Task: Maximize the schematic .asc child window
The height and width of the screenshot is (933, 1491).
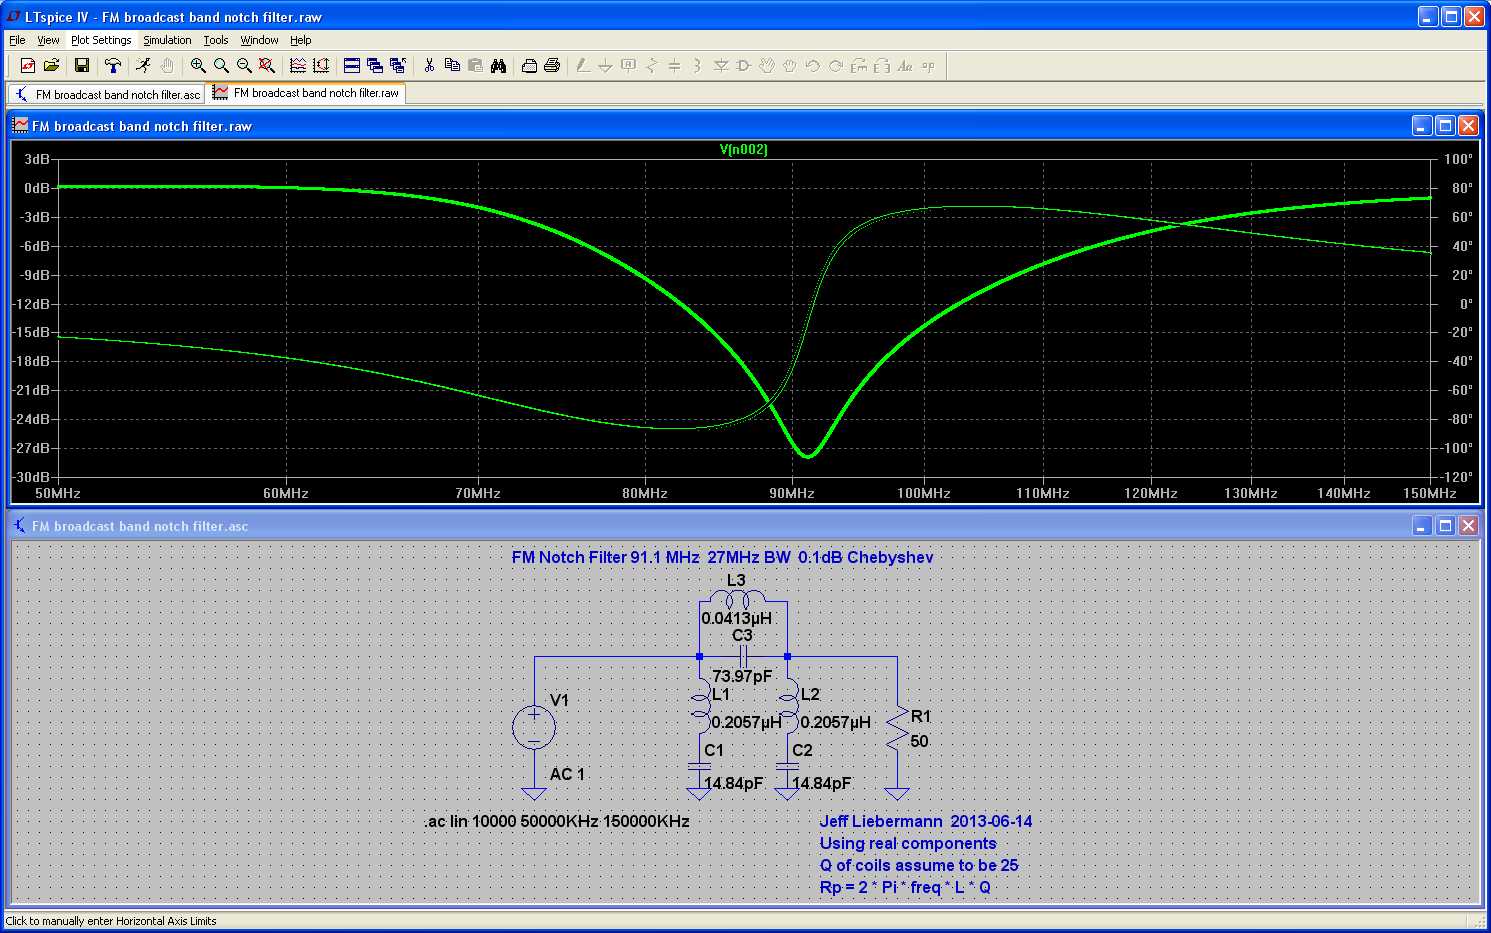Action: pyautogui.click(x=1445, y=526)
